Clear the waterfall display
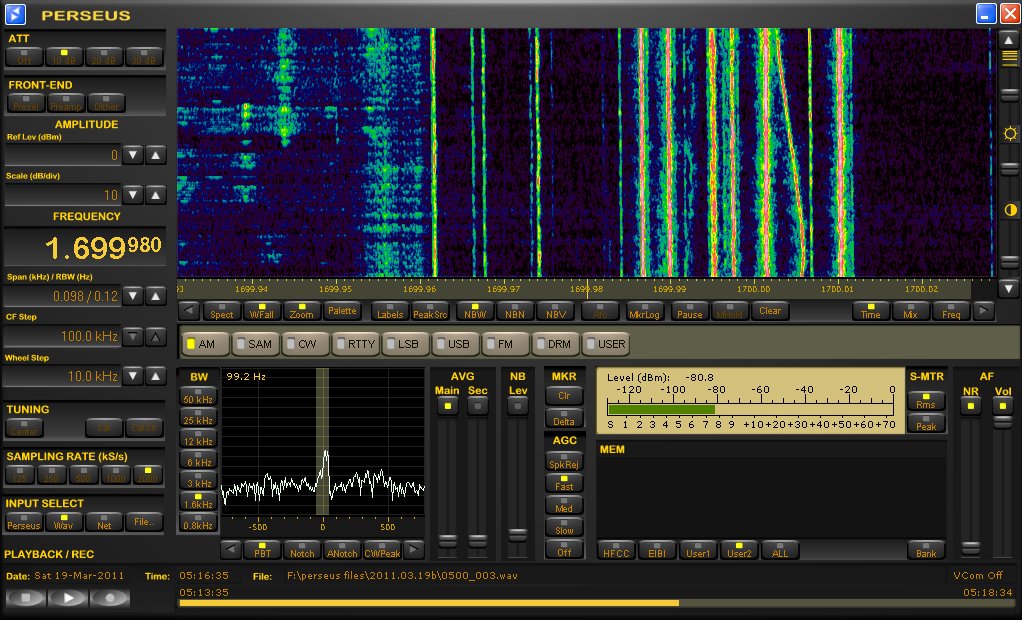Viewport: 1022px width, 620px height. (x=770, y=311)
